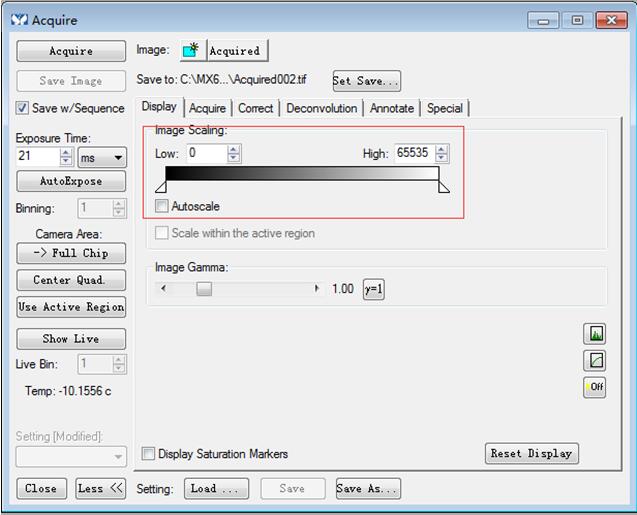Click the new image window icon
The width and height of the screenshot is (637, 515).
(x=191, y=50)
